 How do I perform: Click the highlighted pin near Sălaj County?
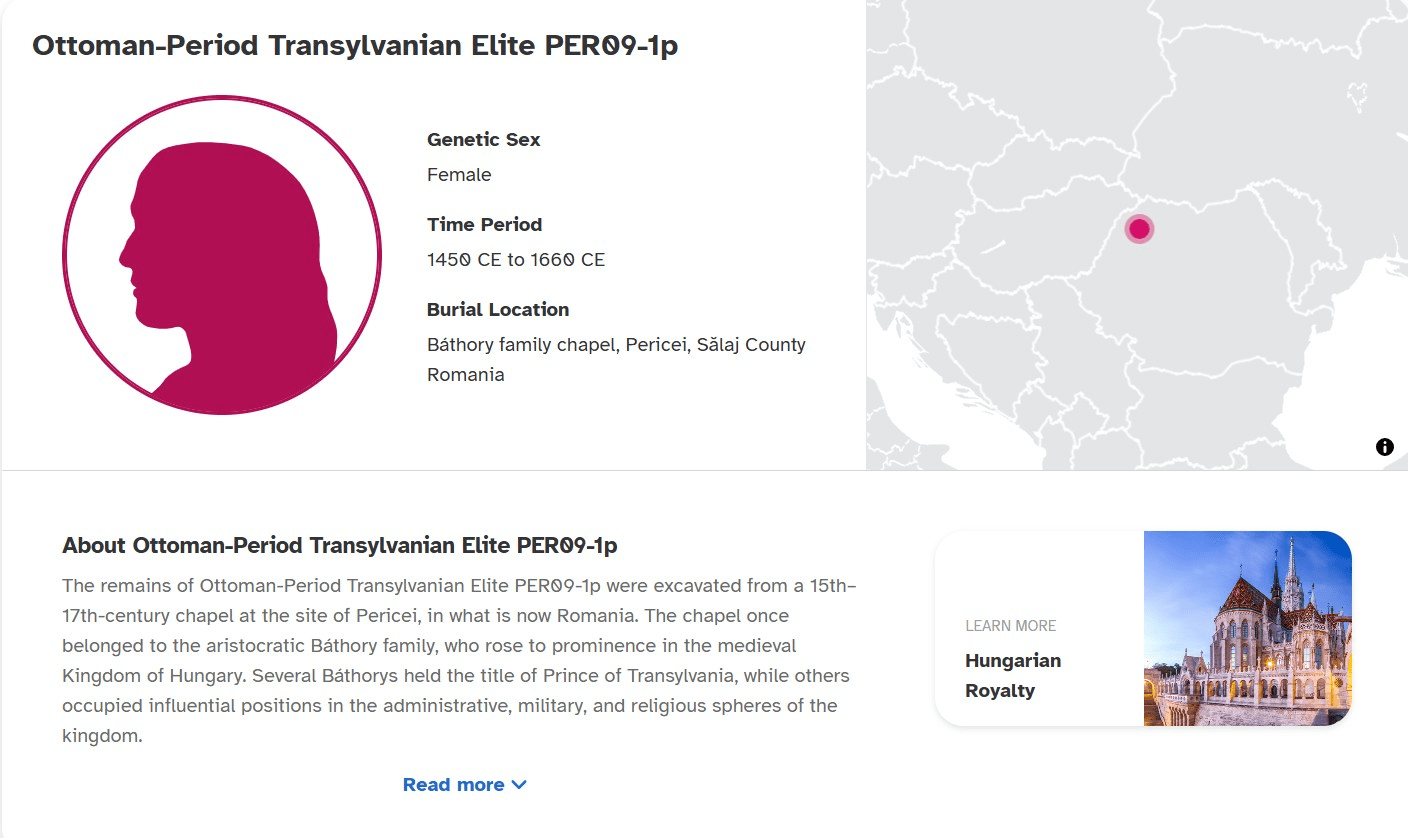tap(1139, 228)
